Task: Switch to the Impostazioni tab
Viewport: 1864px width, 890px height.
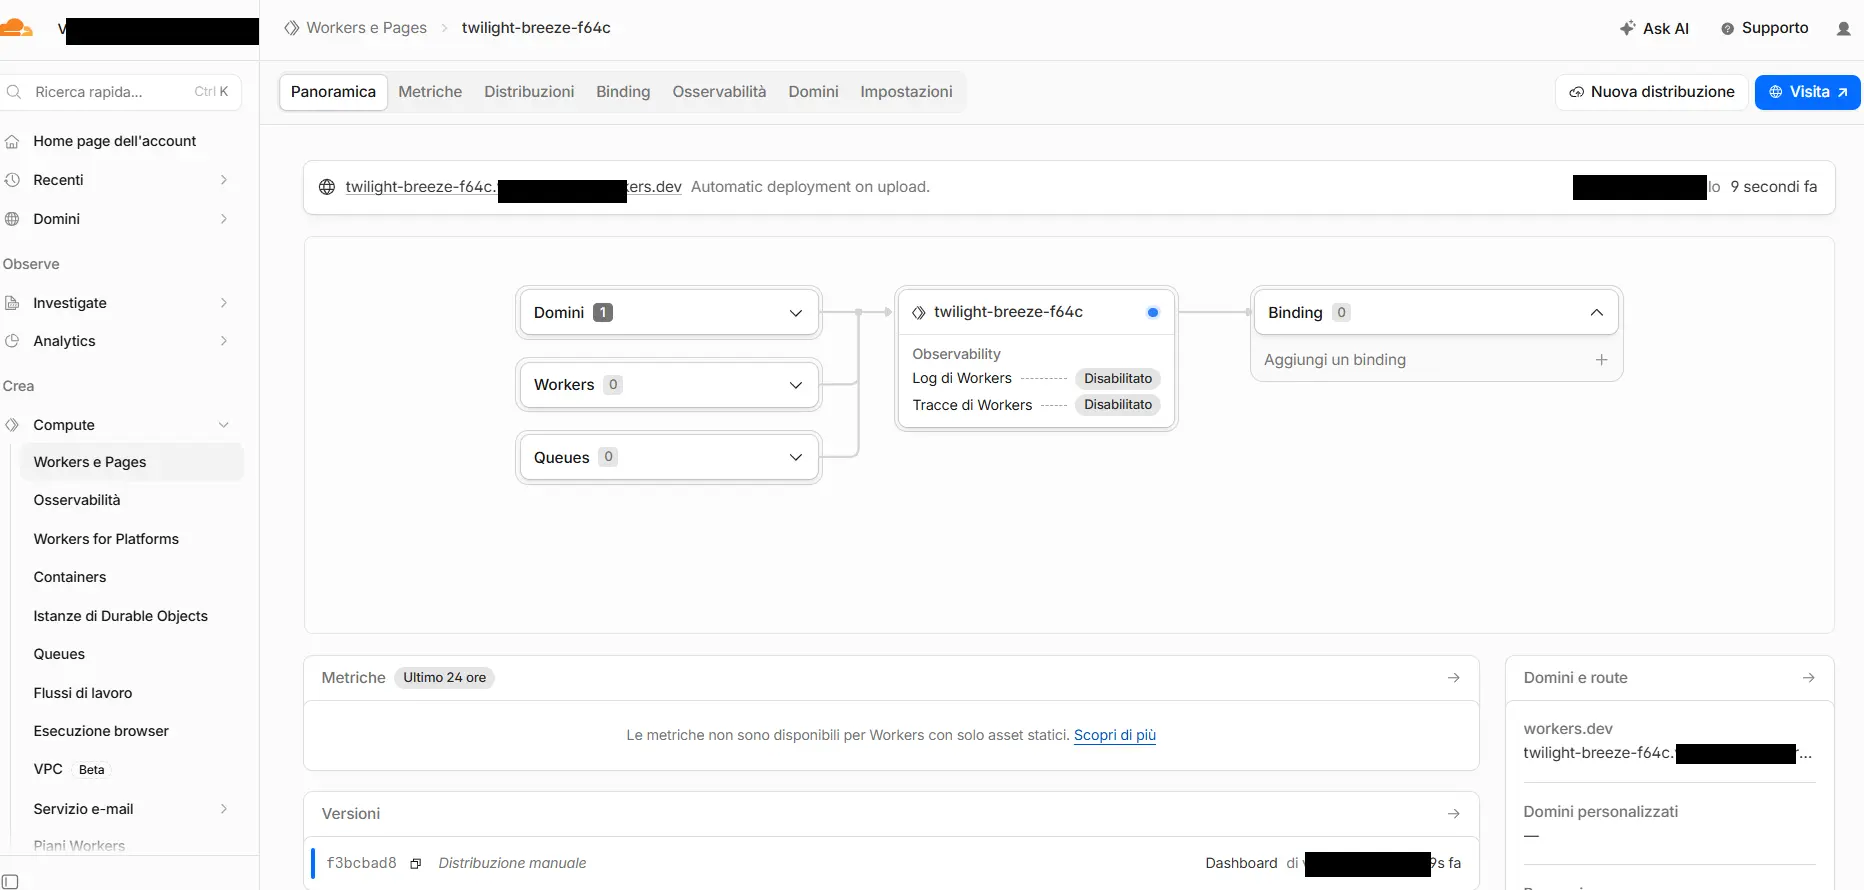Action: click(x=906, y=92)
